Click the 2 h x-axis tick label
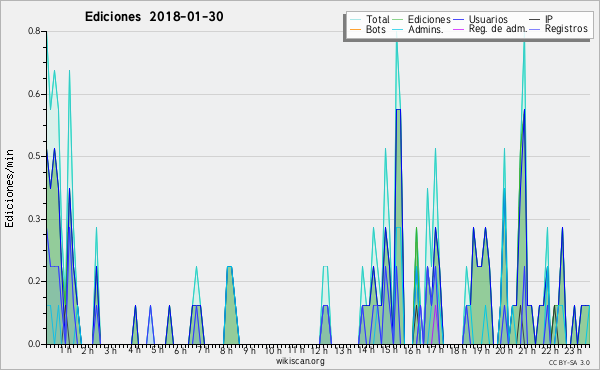 pos(88,350)
